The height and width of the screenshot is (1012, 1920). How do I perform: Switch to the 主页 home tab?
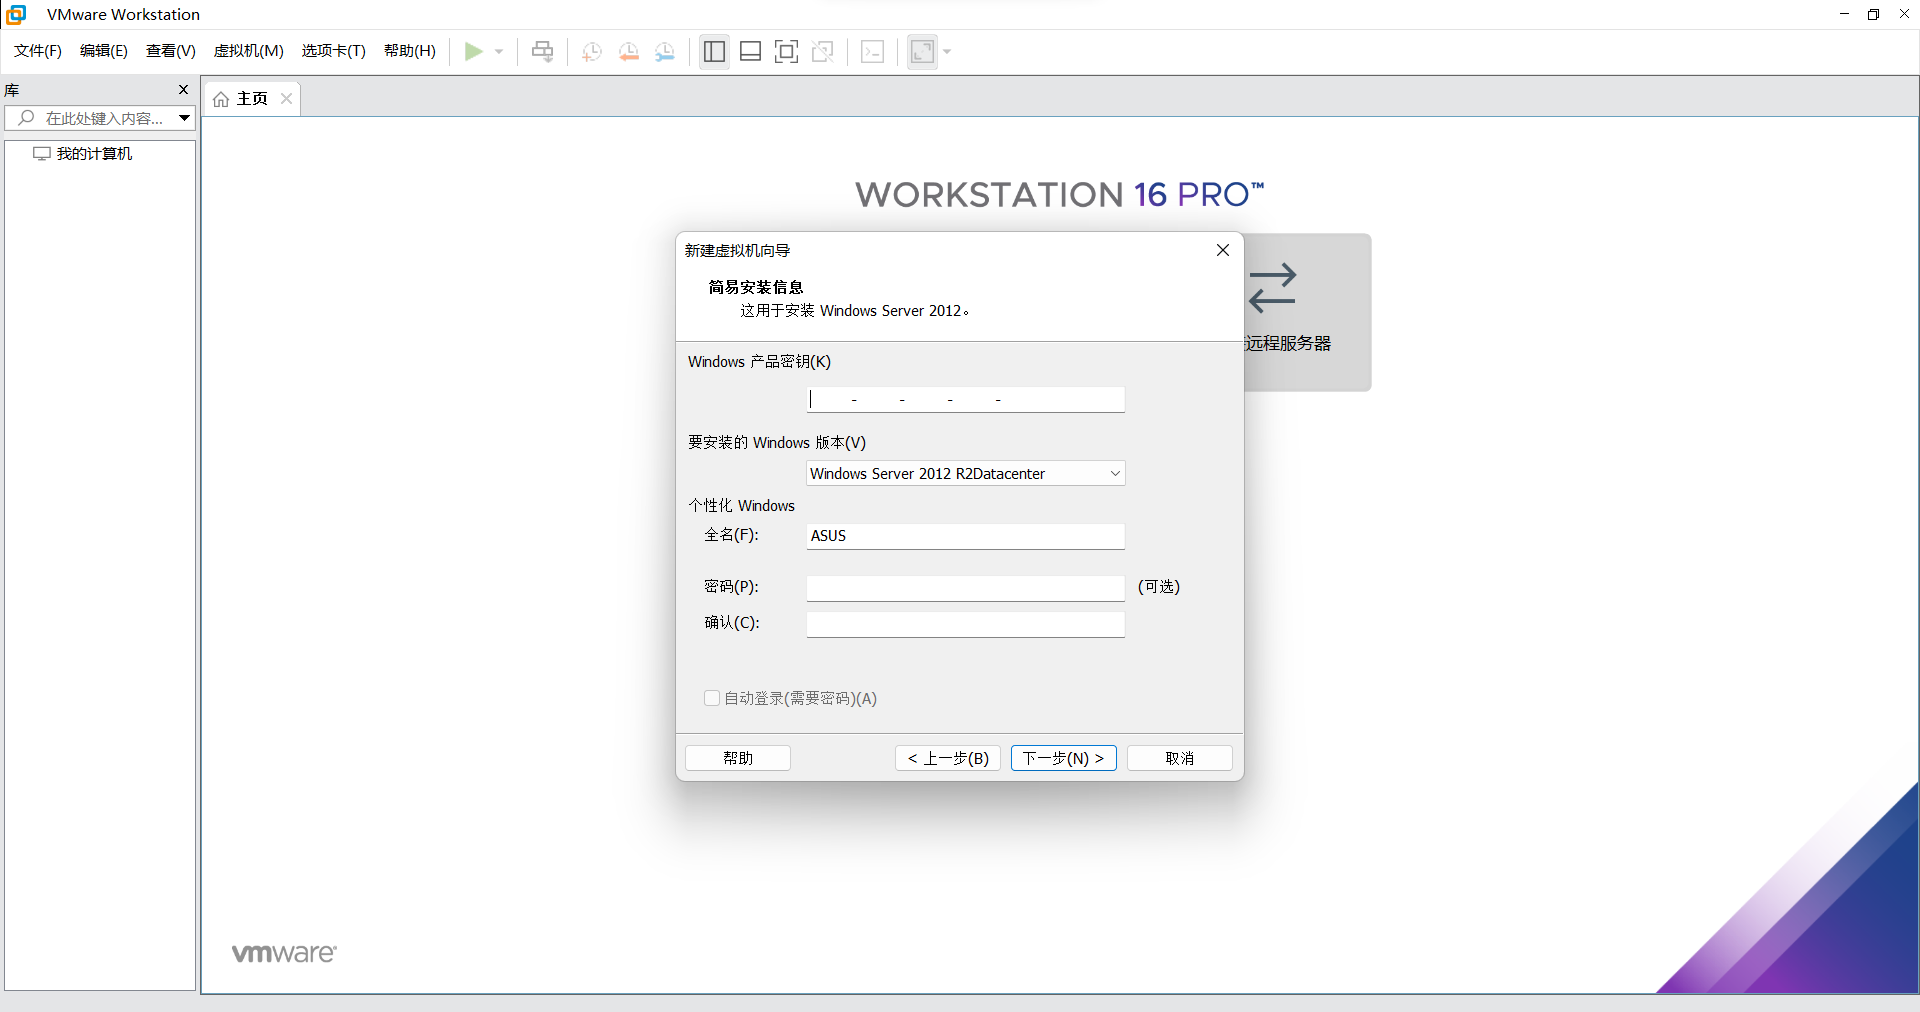pos(252,98)
